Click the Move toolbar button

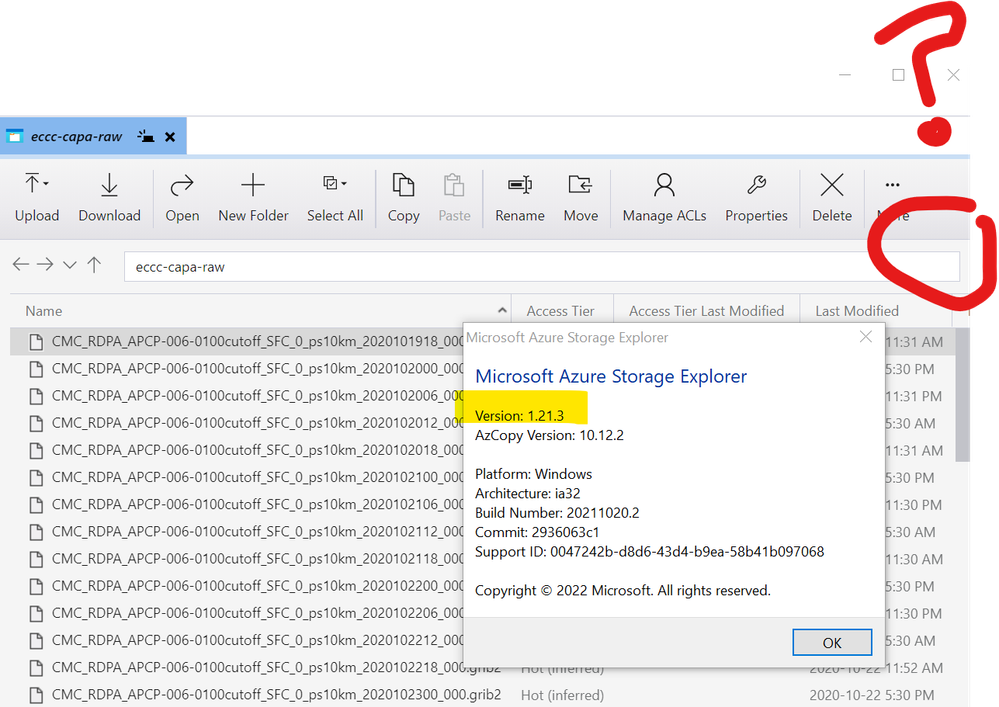(580, 198)
